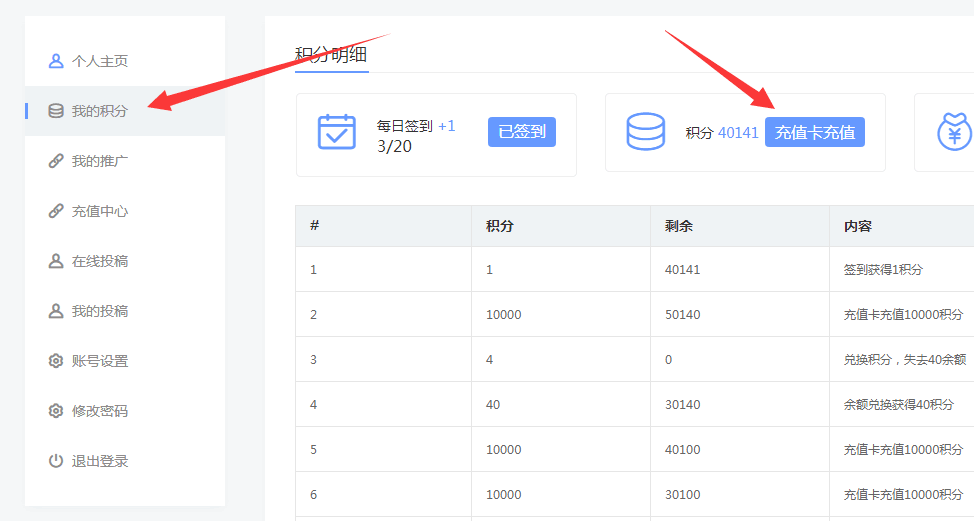974x521 pixels.
Task: Click the 充值卡充值 button
Action: (x=814, y=132)
